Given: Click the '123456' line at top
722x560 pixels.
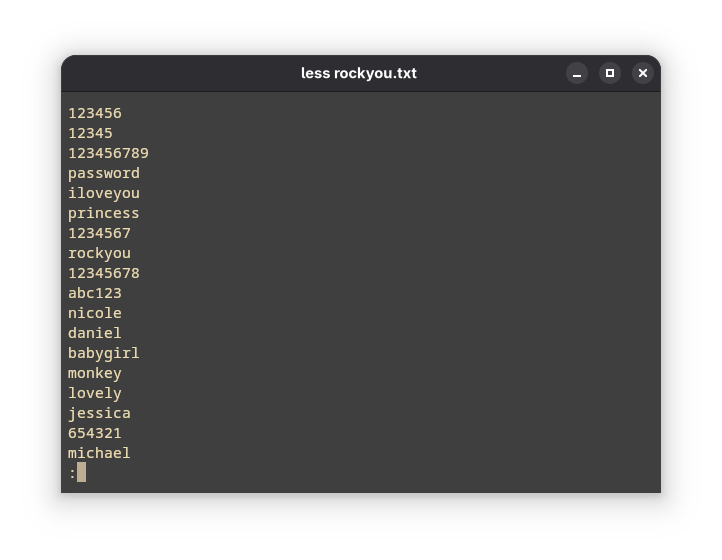Looking at the screenshot, I should [x=95, y=113].
